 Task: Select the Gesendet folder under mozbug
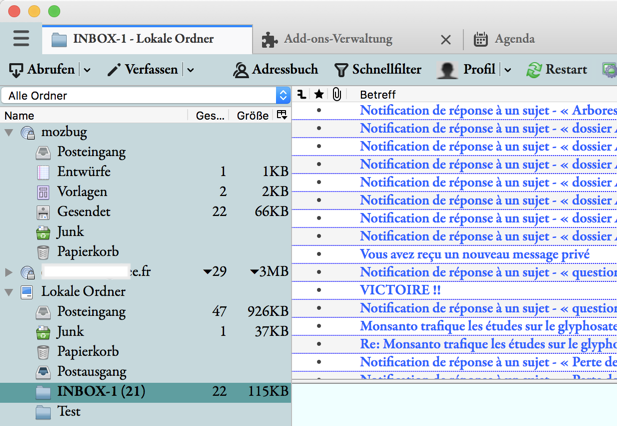pyautogui.click(x=83, y=212)
